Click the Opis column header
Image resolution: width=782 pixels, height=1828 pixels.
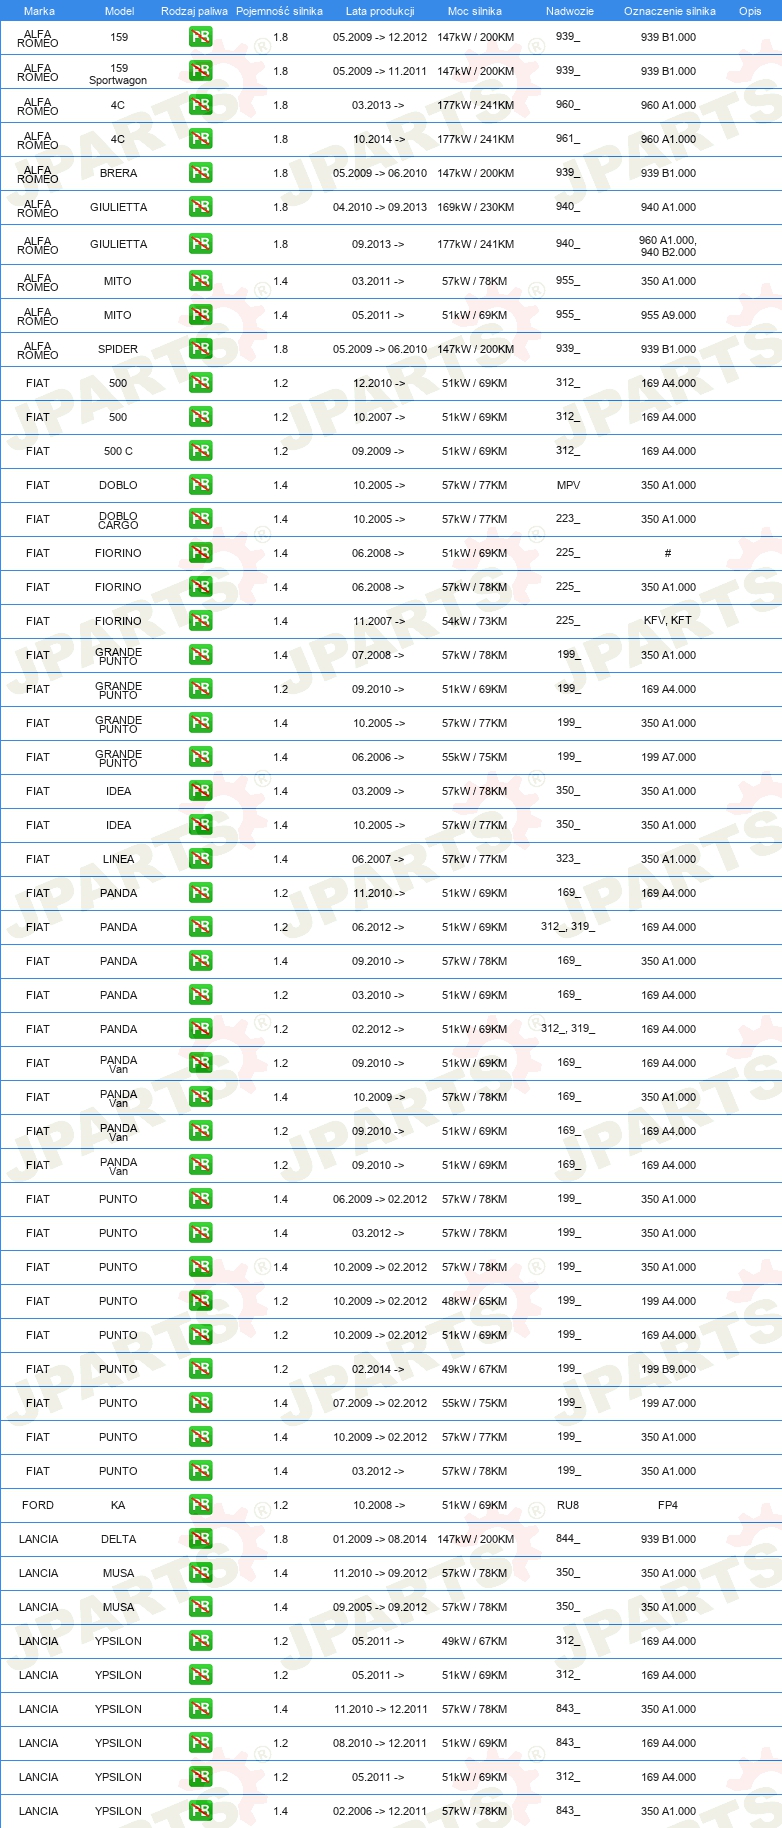point(750,11)
